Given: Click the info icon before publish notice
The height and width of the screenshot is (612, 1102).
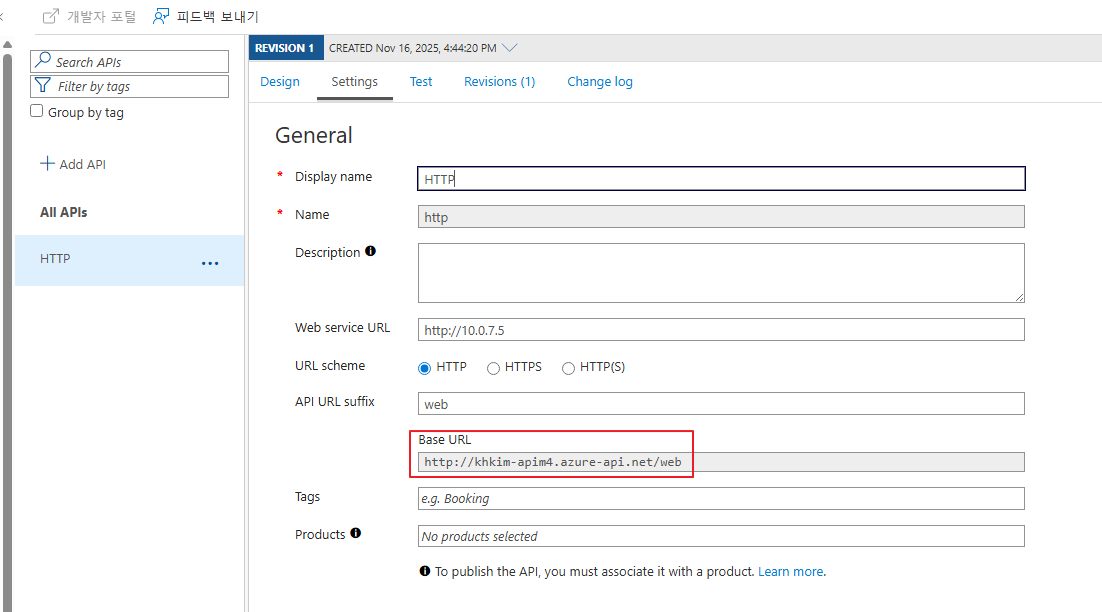Looking at the screenshot, I should (424, 571).
